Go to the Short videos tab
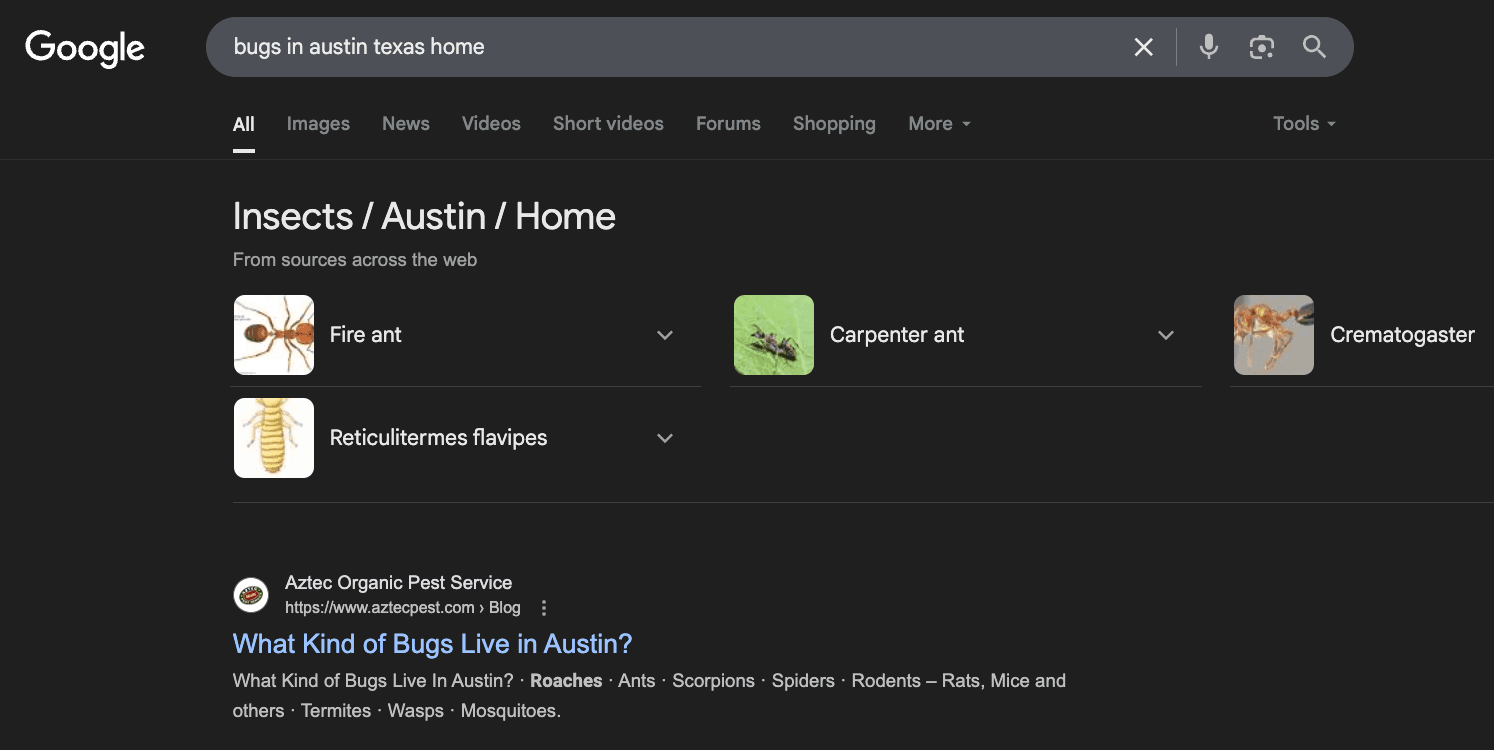The width and height of the screenshot is (1494, 750). click(608, 124)
